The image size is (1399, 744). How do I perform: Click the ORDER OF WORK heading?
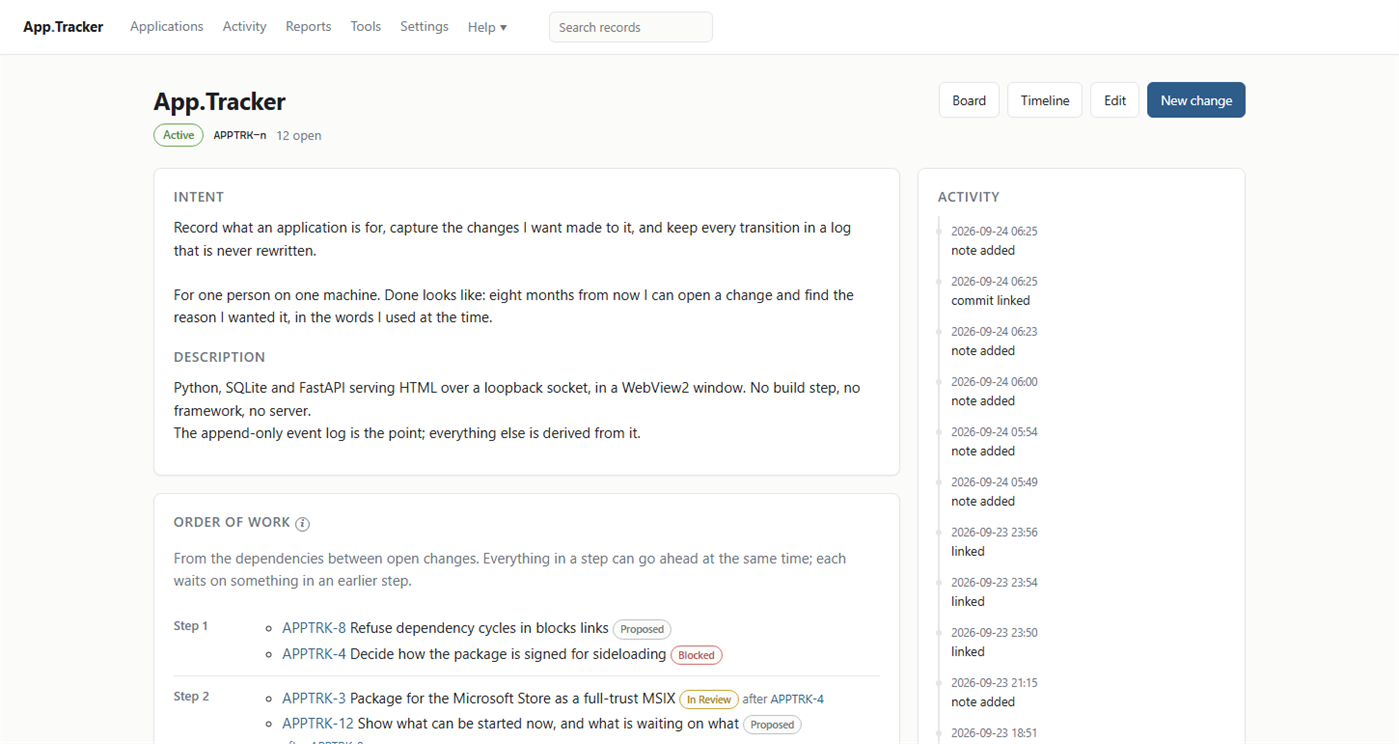[232, 522]
